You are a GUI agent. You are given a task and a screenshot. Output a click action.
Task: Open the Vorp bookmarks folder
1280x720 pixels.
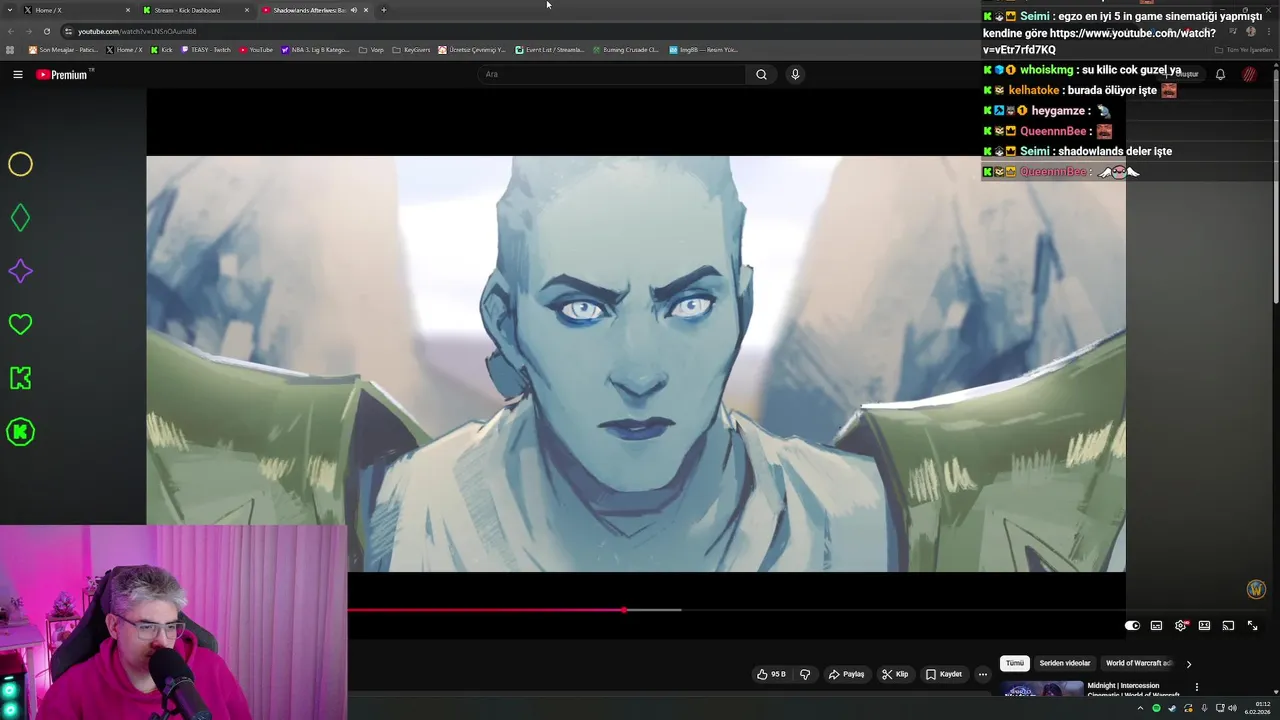click(x=371, y=49)
